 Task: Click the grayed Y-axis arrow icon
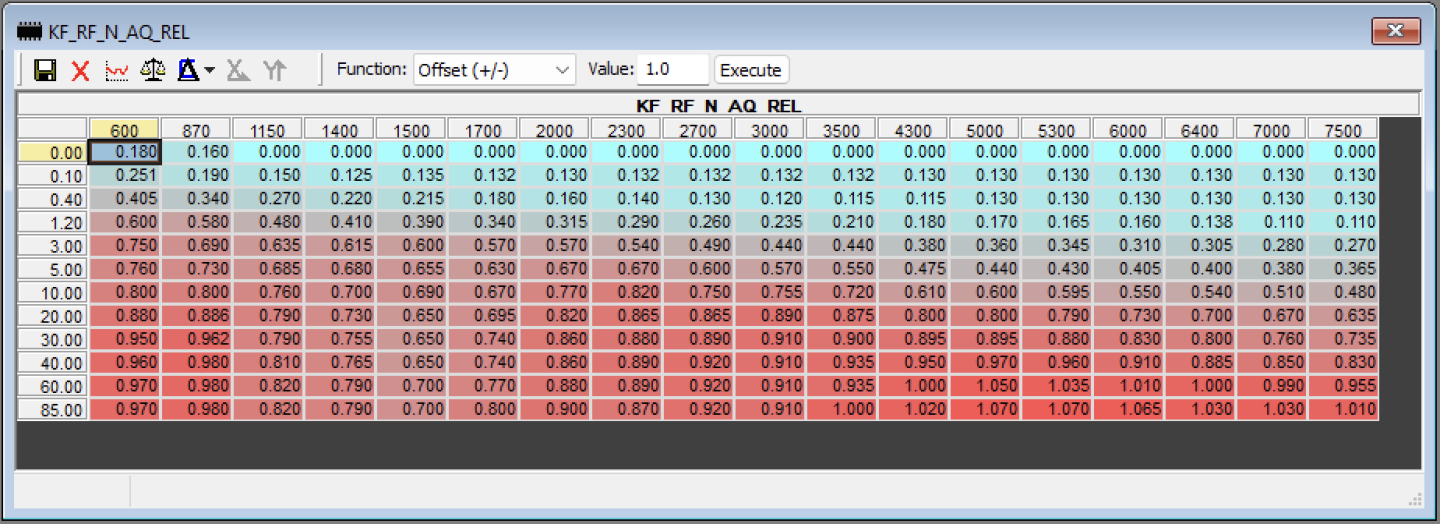274,70
